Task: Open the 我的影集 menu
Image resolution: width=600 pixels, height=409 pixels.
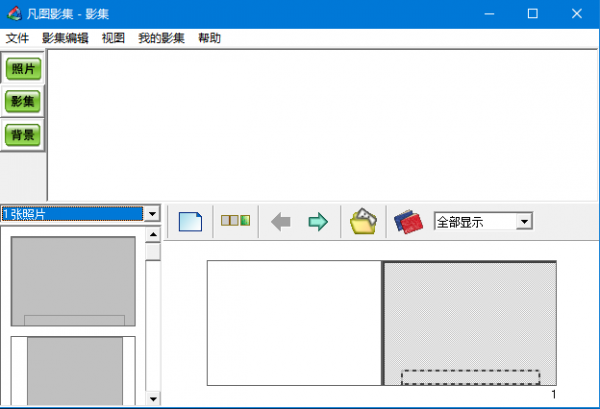Action: (161, 38)
